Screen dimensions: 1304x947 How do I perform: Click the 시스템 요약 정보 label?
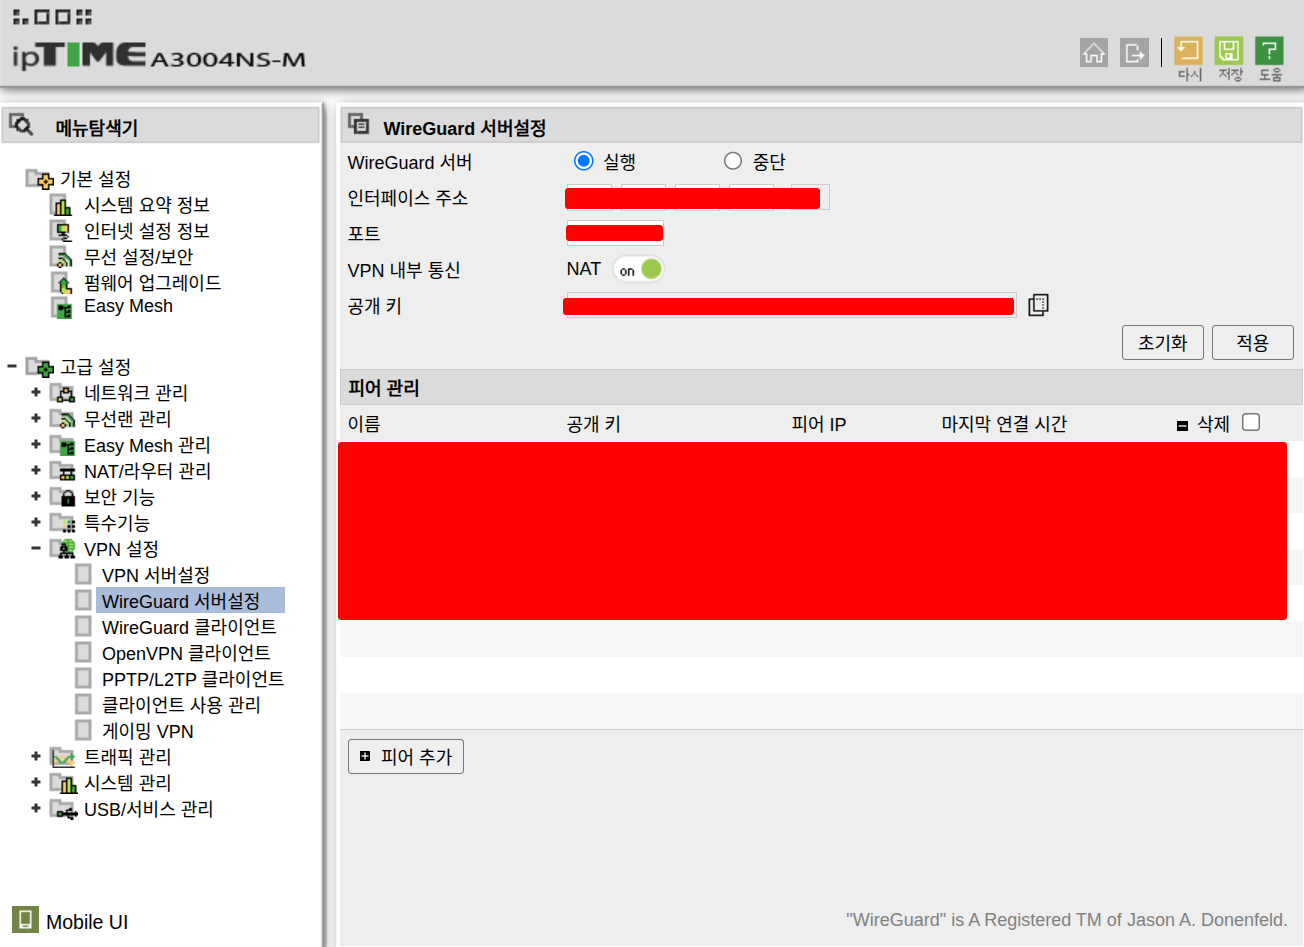[147, 205]
